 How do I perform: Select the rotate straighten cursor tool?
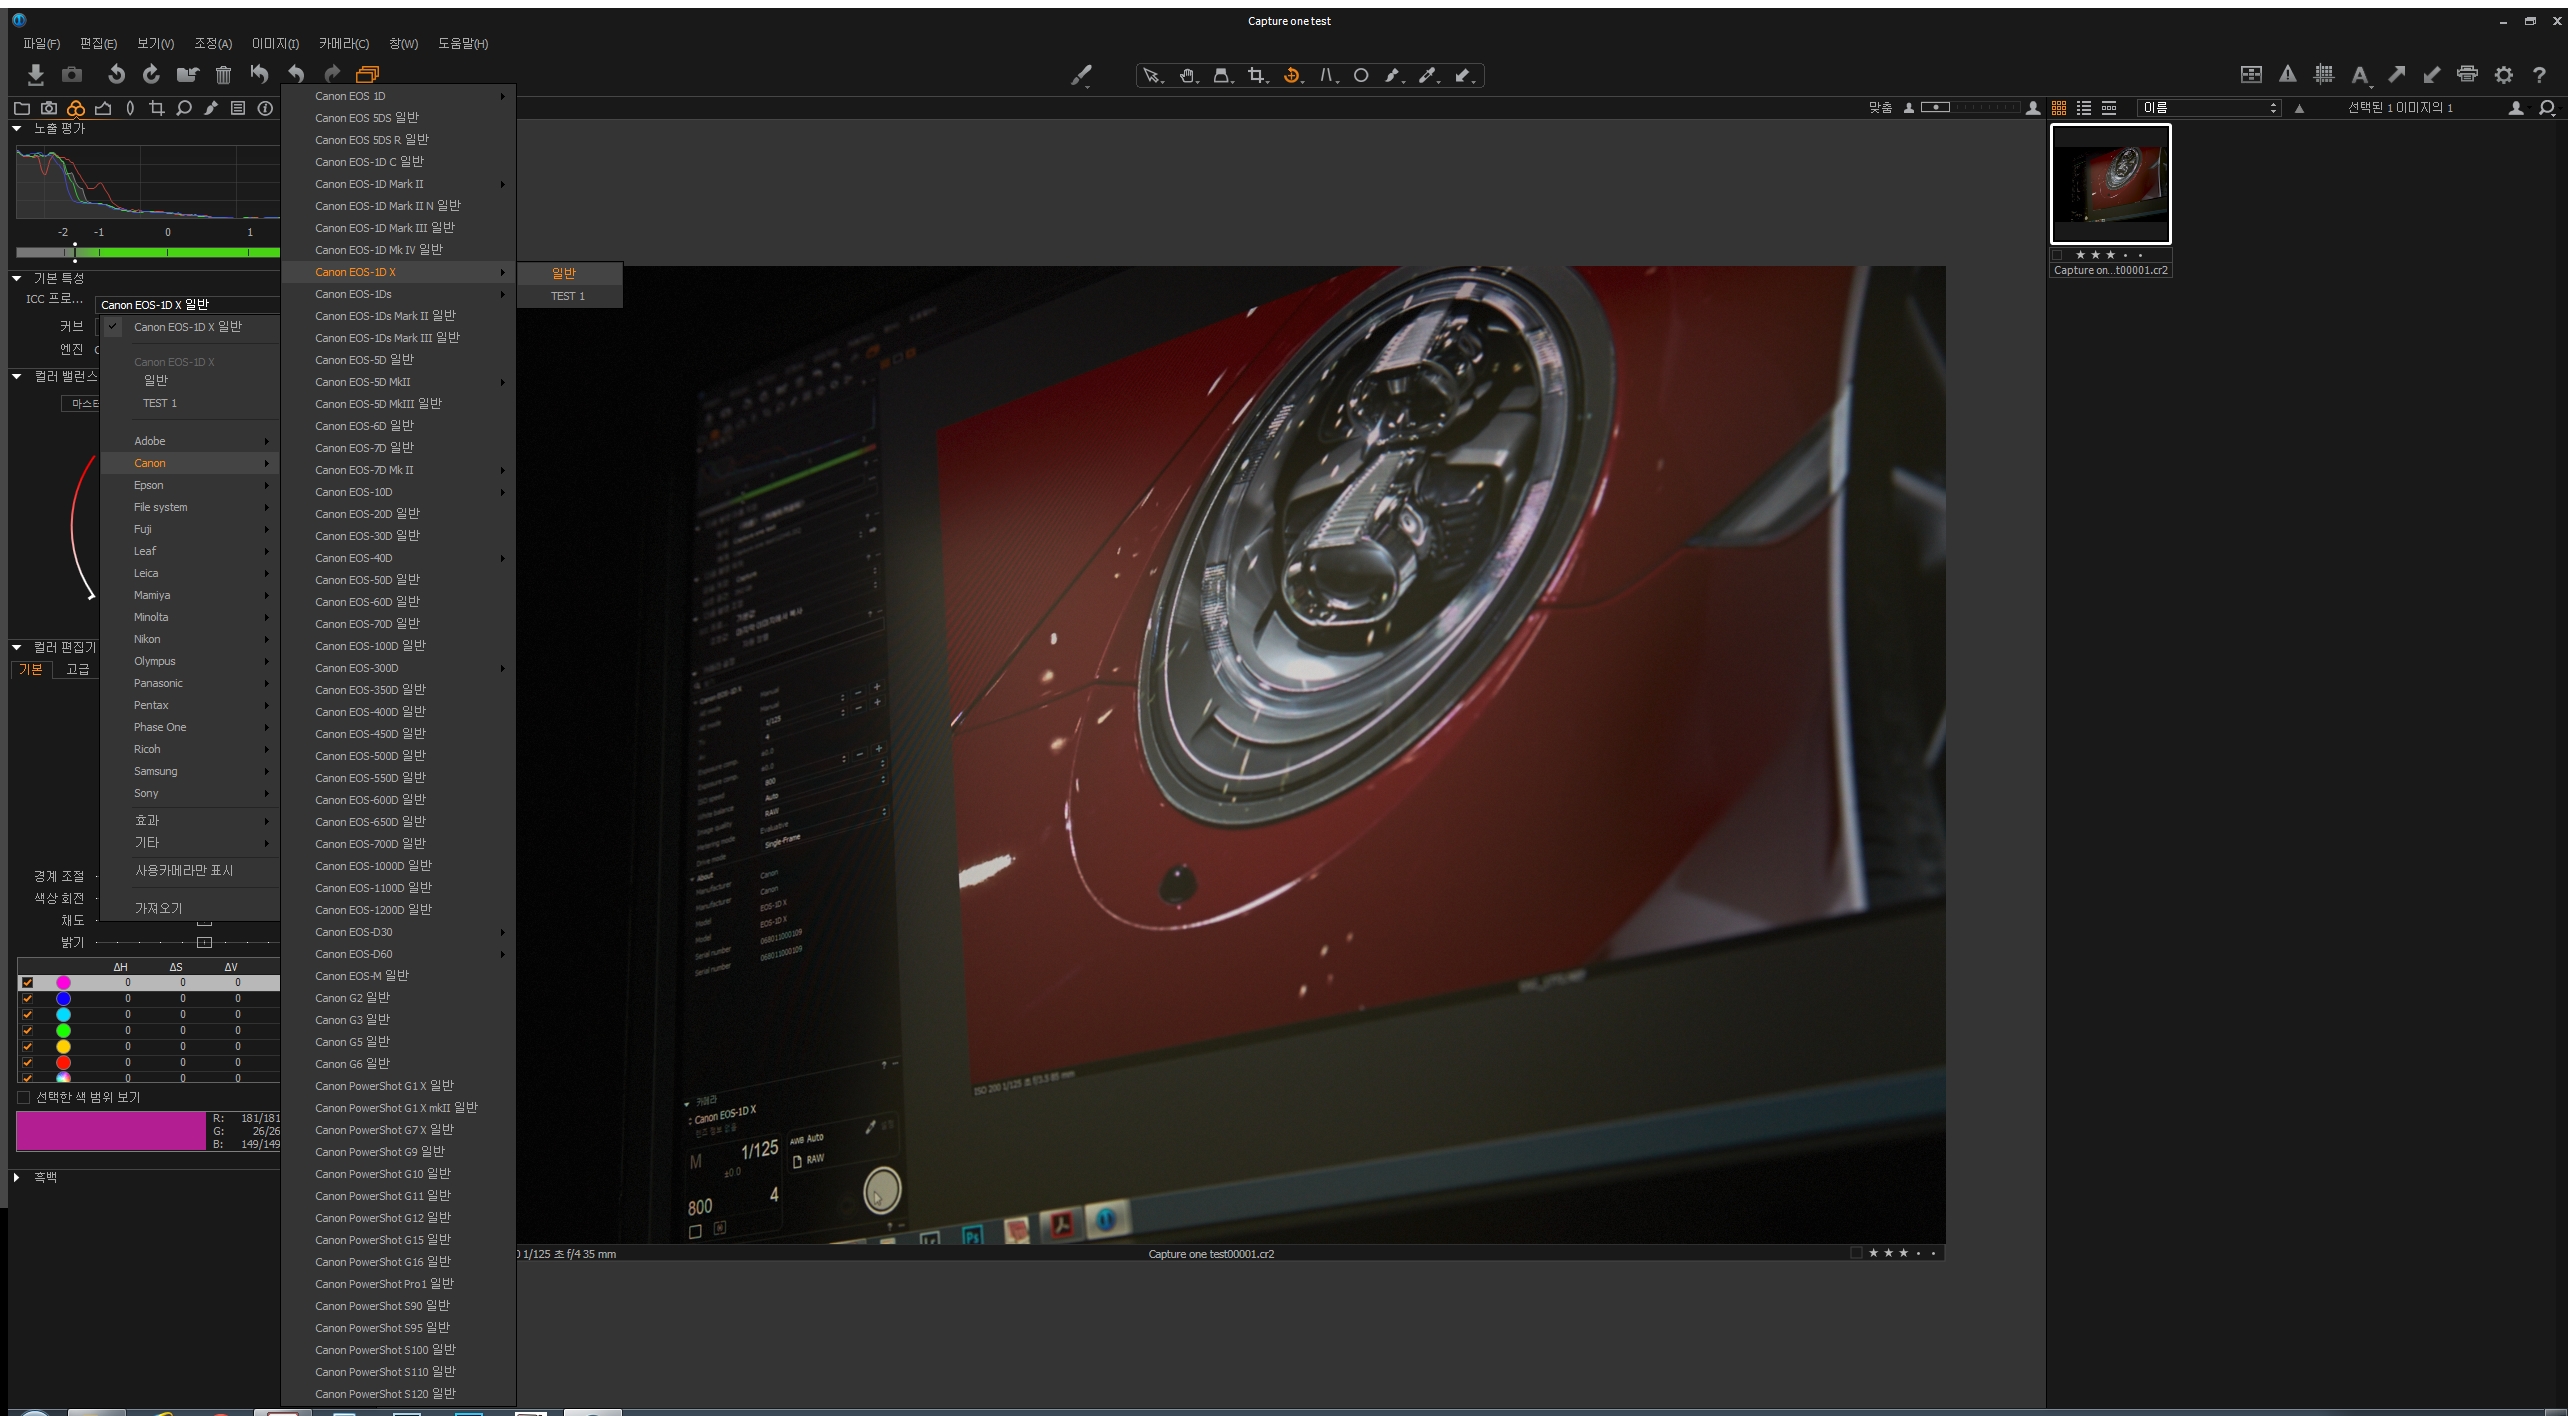pyautogui.click(x=1291, y=76)
